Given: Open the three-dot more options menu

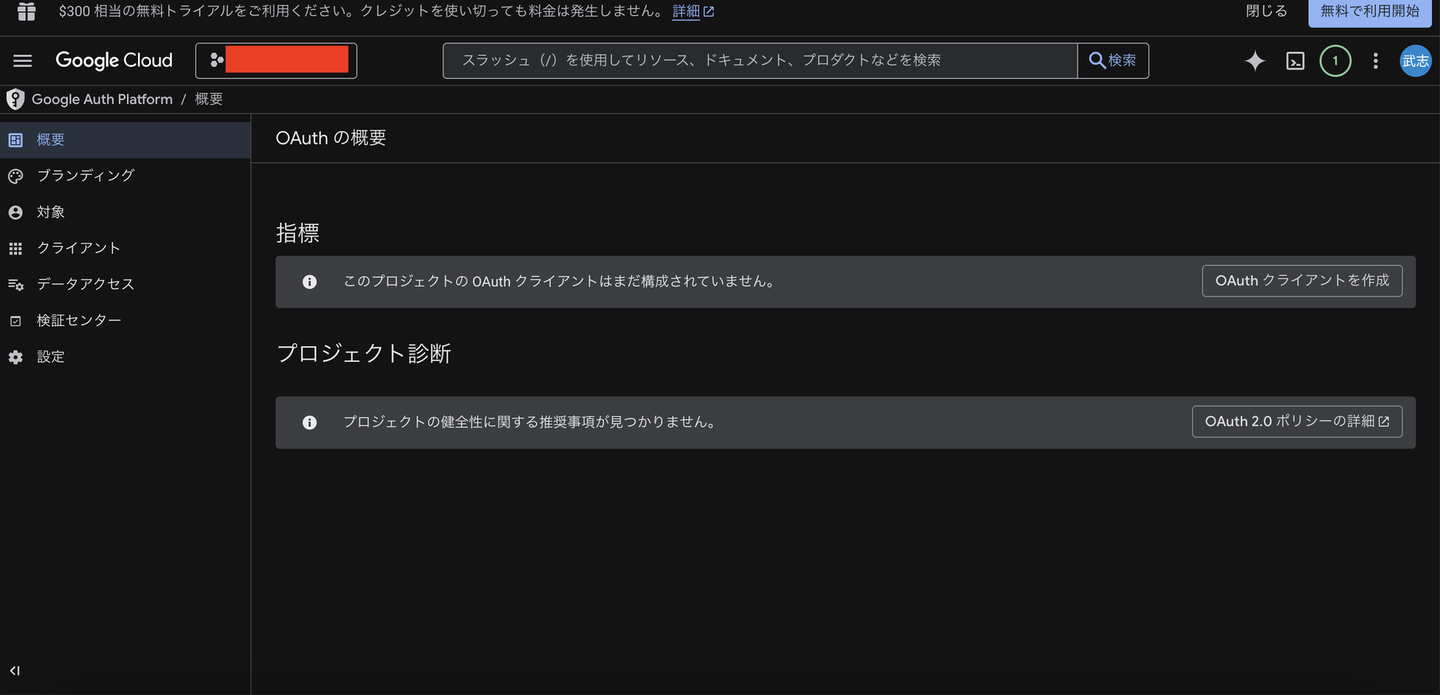Looking at the screenshot, I should [x=1375, y=61].
